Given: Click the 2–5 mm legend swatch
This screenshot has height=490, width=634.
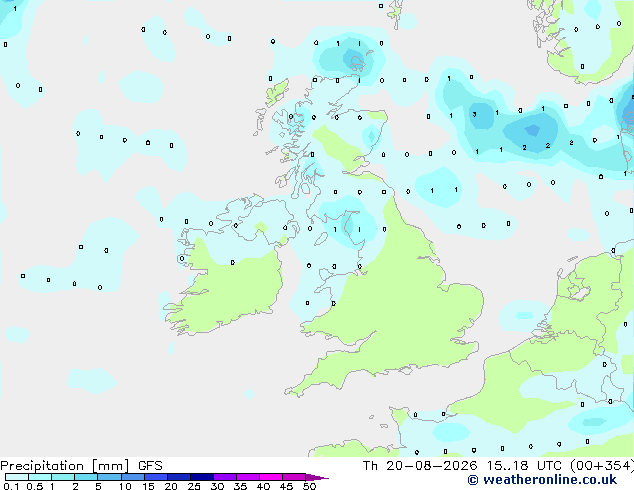Looking at the screenshot, I should tap(86, 477).
